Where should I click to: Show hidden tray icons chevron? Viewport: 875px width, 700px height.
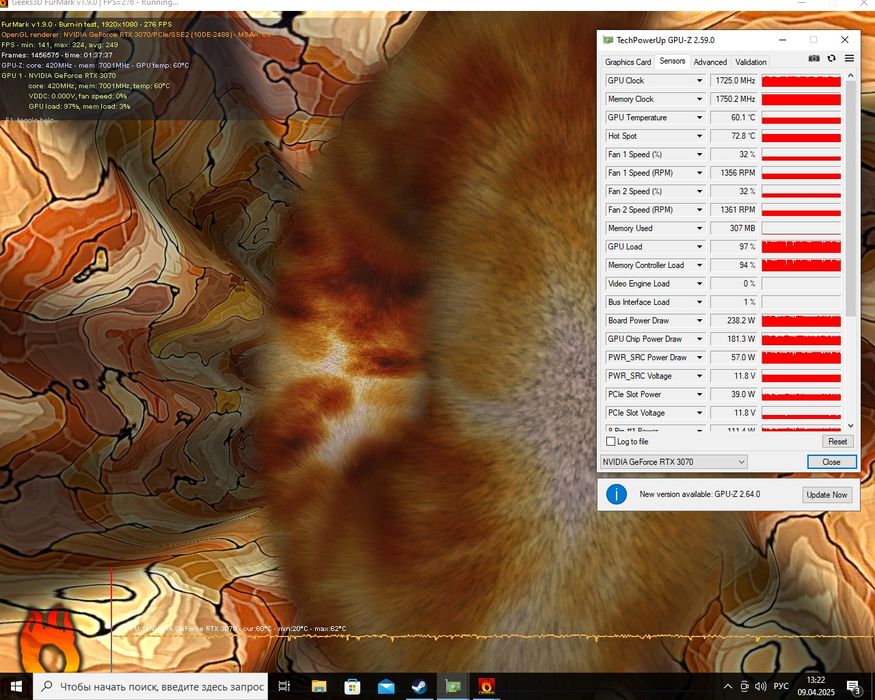(728, 687)
